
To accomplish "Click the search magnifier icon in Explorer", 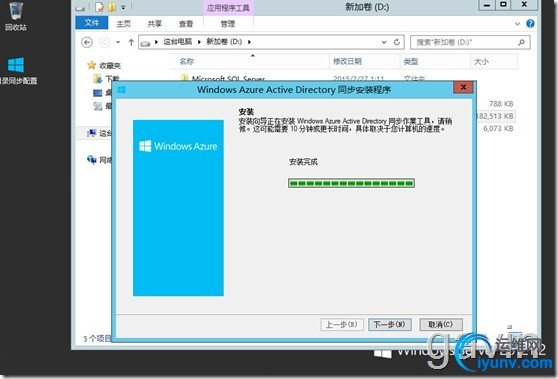I will coord(521,42).
